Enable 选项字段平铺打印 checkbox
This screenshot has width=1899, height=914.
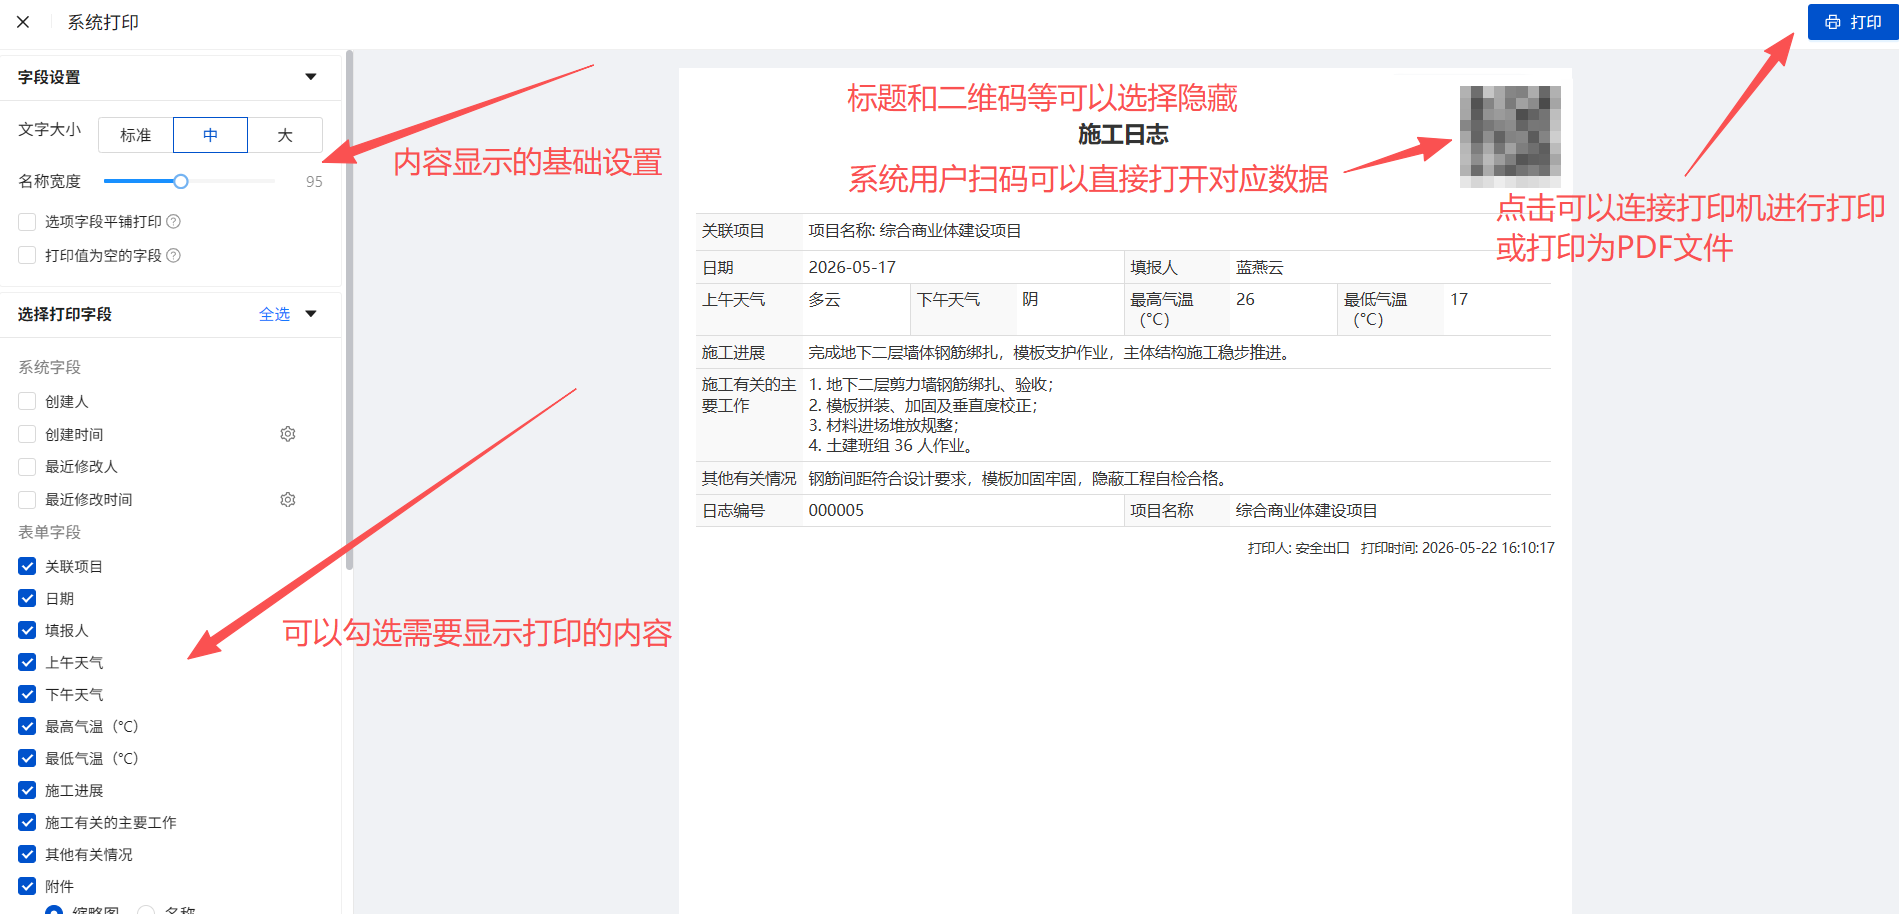27,222
